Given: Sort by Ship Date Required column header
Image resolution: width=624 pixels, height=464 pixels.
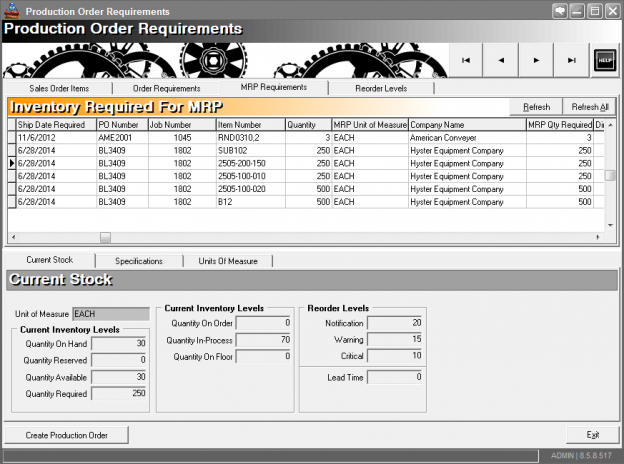Looking at the screenshot, I should pyautogui.click(x=56, y=125).
